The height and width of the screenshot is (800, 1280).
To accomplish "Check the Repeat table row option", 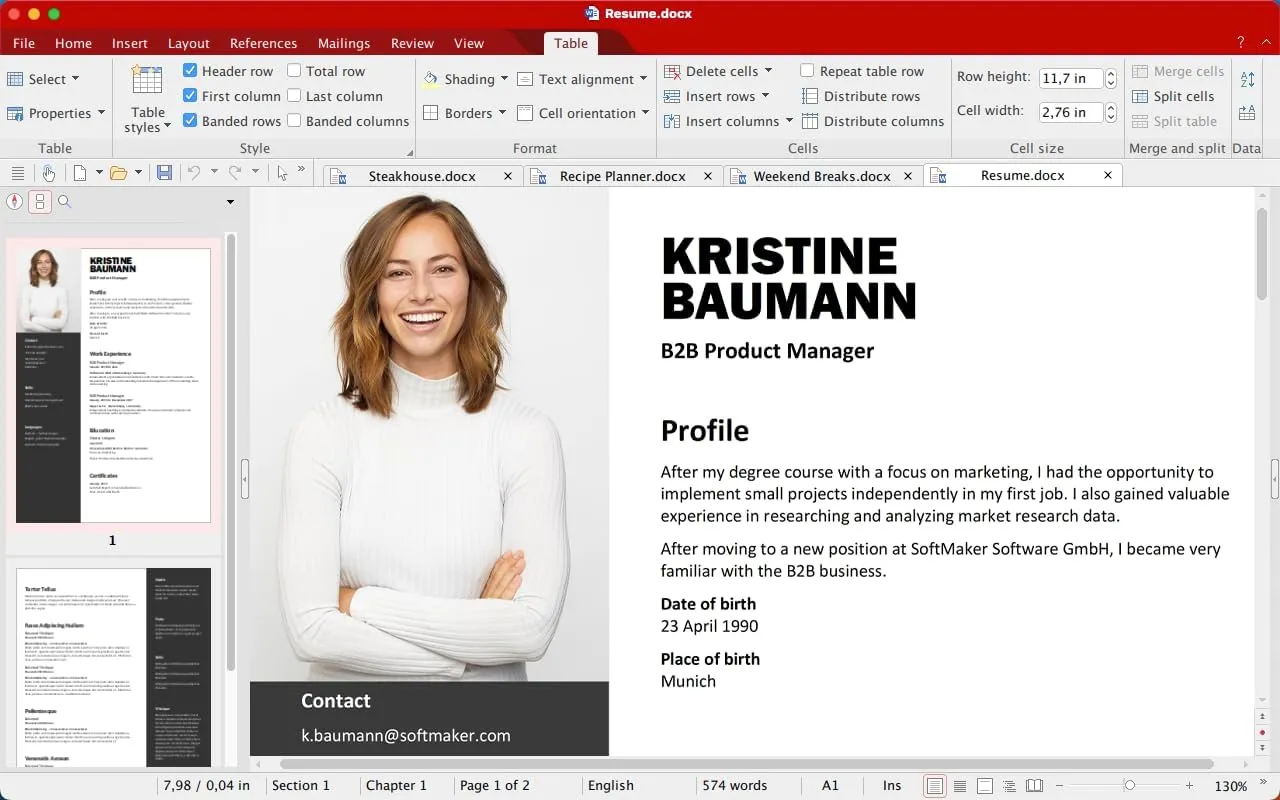I will (x=807, y=71).
